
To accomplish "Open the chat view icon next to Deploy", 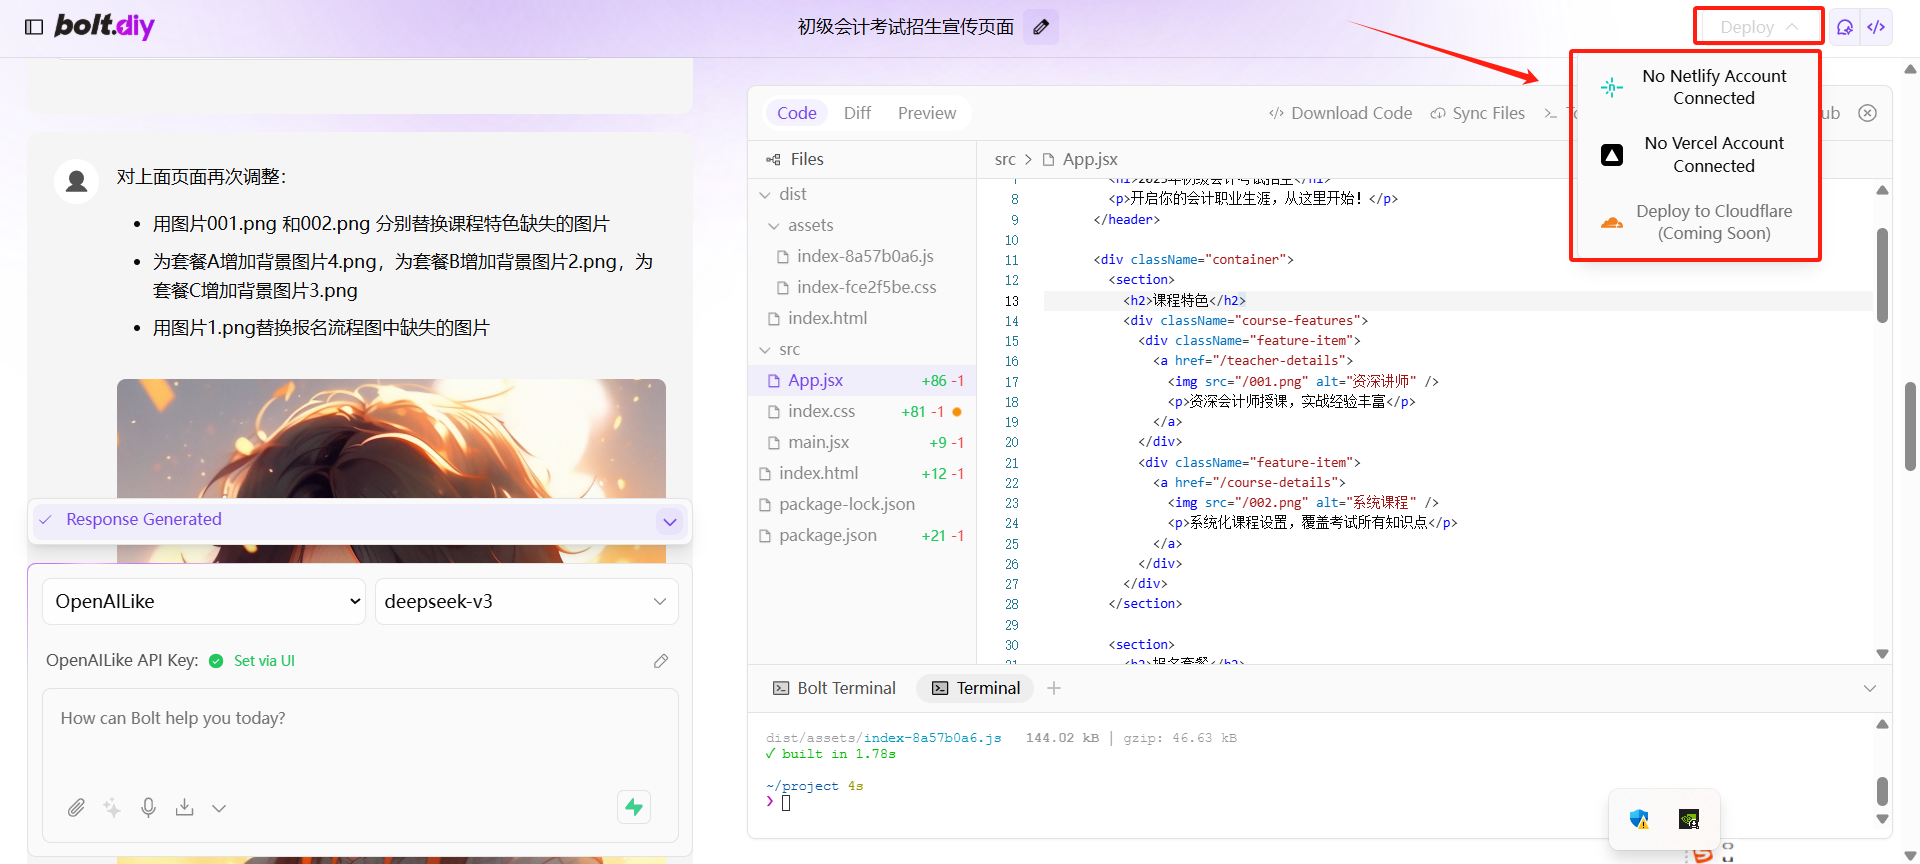I will 1845,27.
